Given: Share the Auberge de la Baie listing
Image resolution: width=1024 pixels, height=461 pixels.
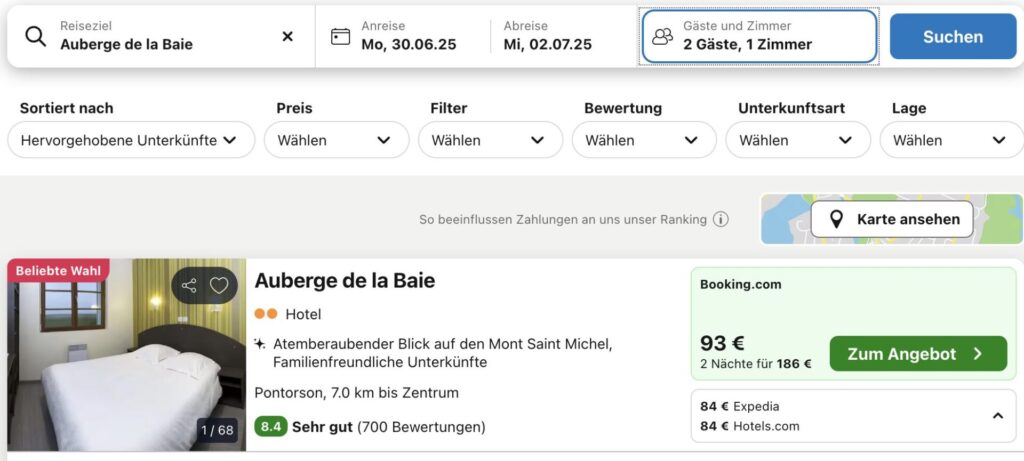Looking at the screenshot, I should (x=189, y=286).
